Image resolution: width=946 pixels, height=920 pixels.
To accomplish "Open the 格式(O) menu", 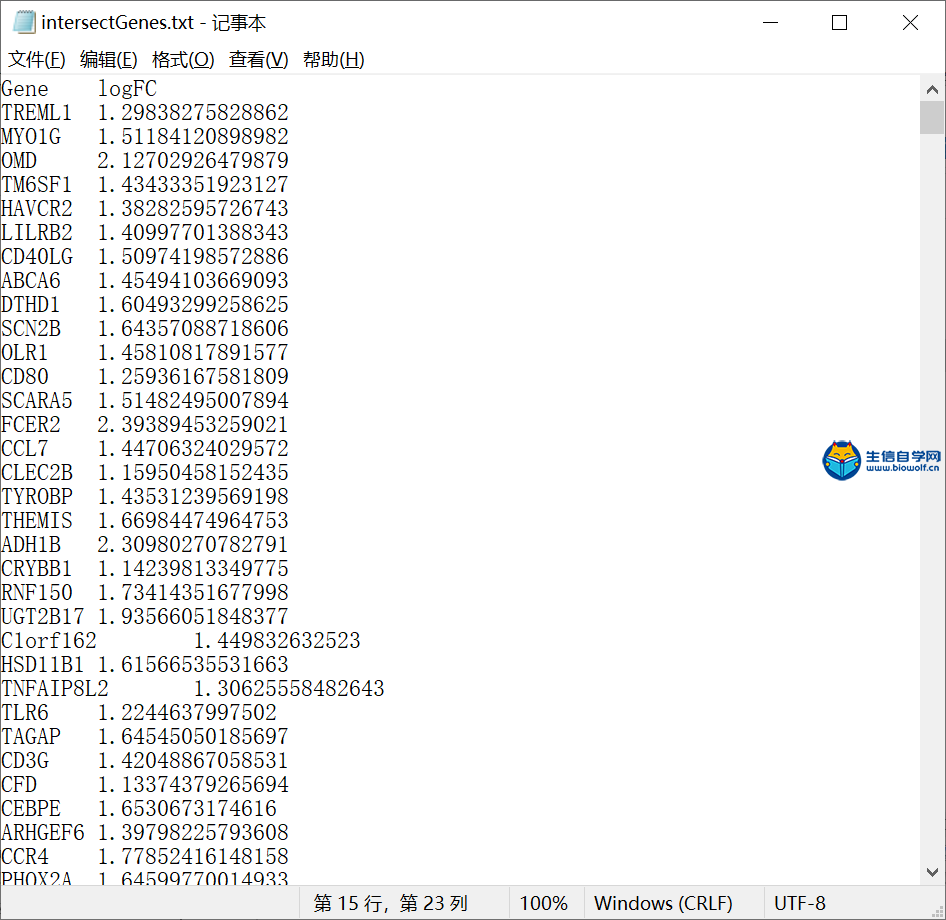I will pyautogui.click(x=183, y=60).
